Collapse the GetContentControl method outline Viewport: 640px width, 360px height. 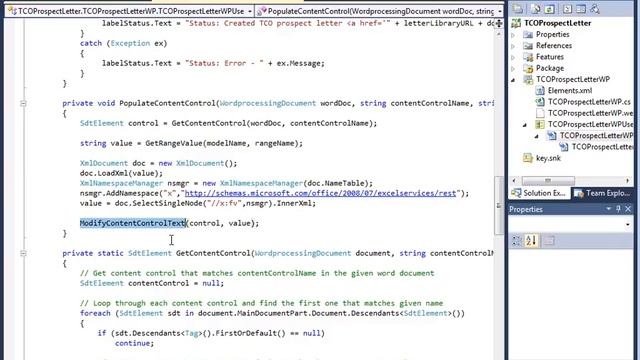(x=23, y=253)
